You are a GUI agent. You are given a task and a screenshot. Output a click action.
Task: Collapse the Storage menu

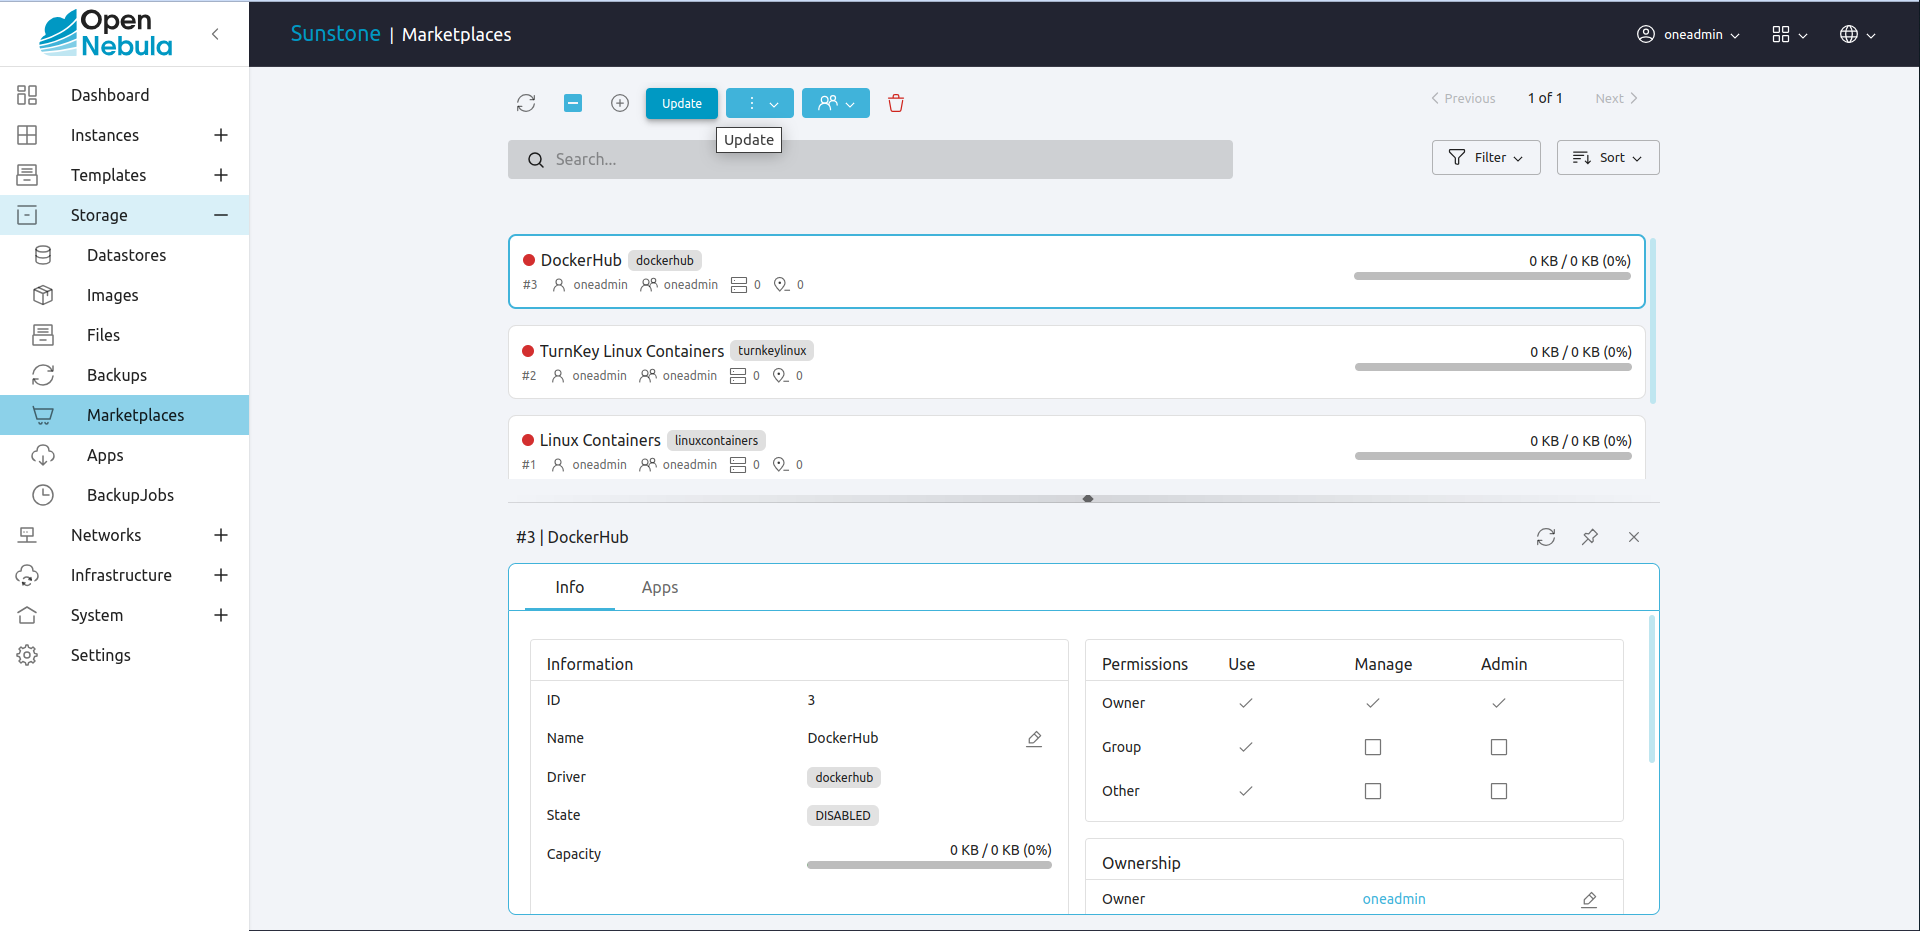click(x=221, y=215)
